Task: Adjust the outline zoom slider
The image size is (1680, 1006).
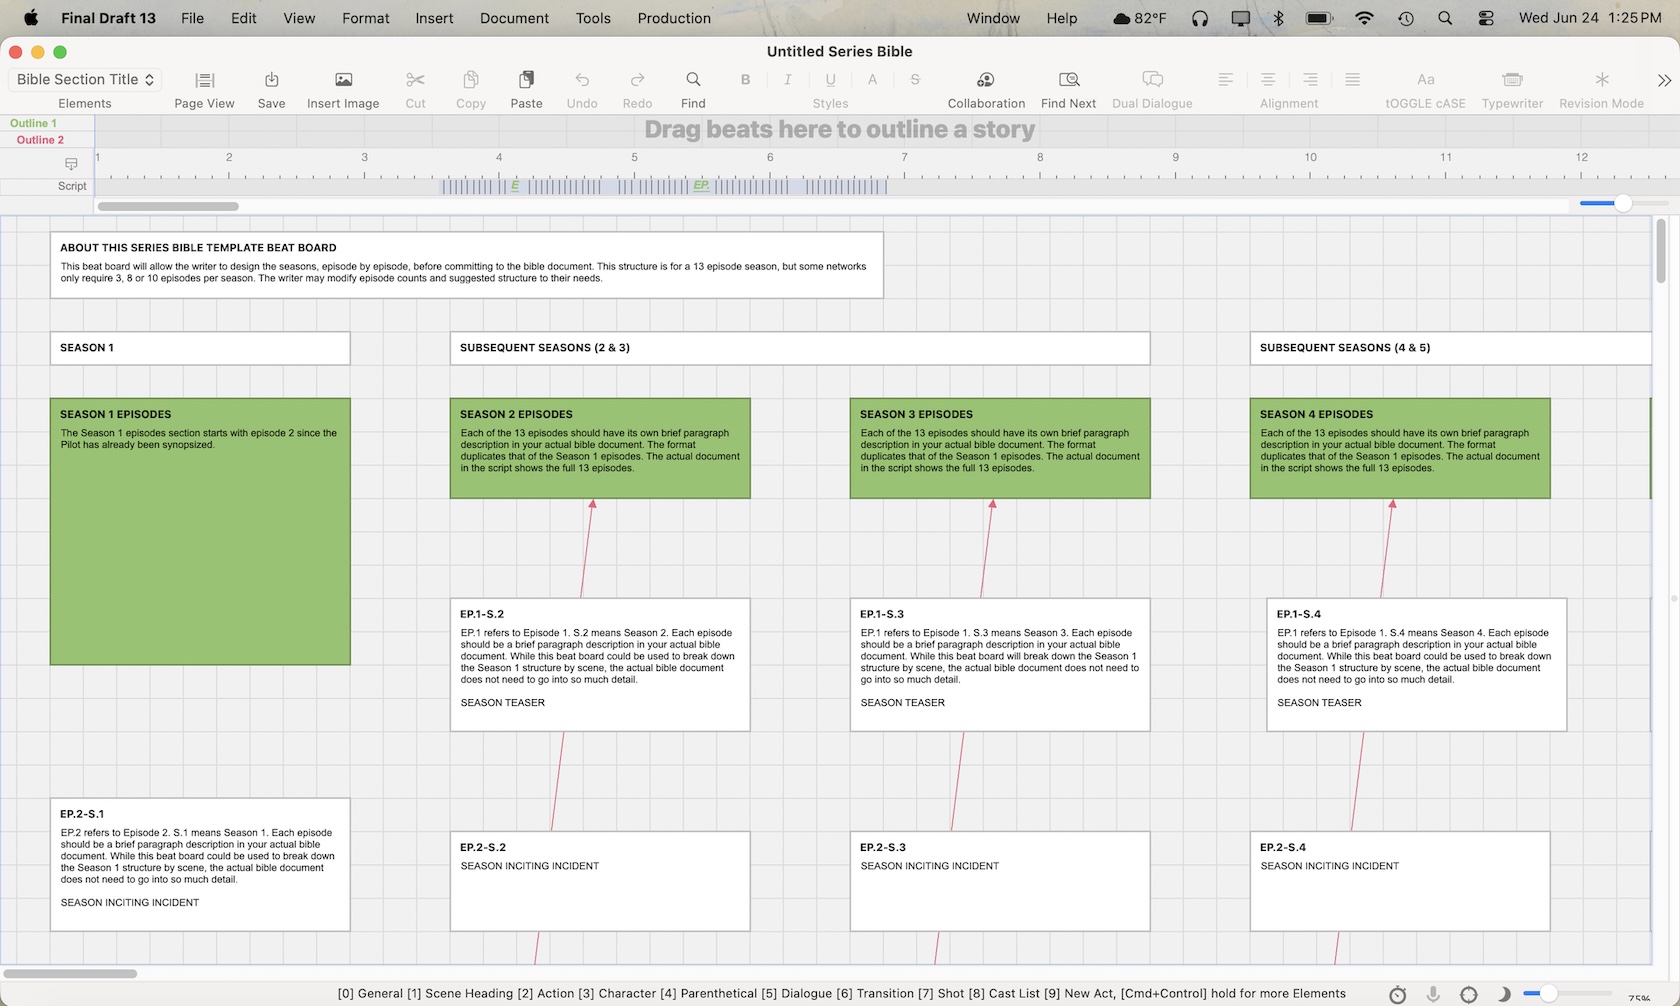Action: (1622, 203)
